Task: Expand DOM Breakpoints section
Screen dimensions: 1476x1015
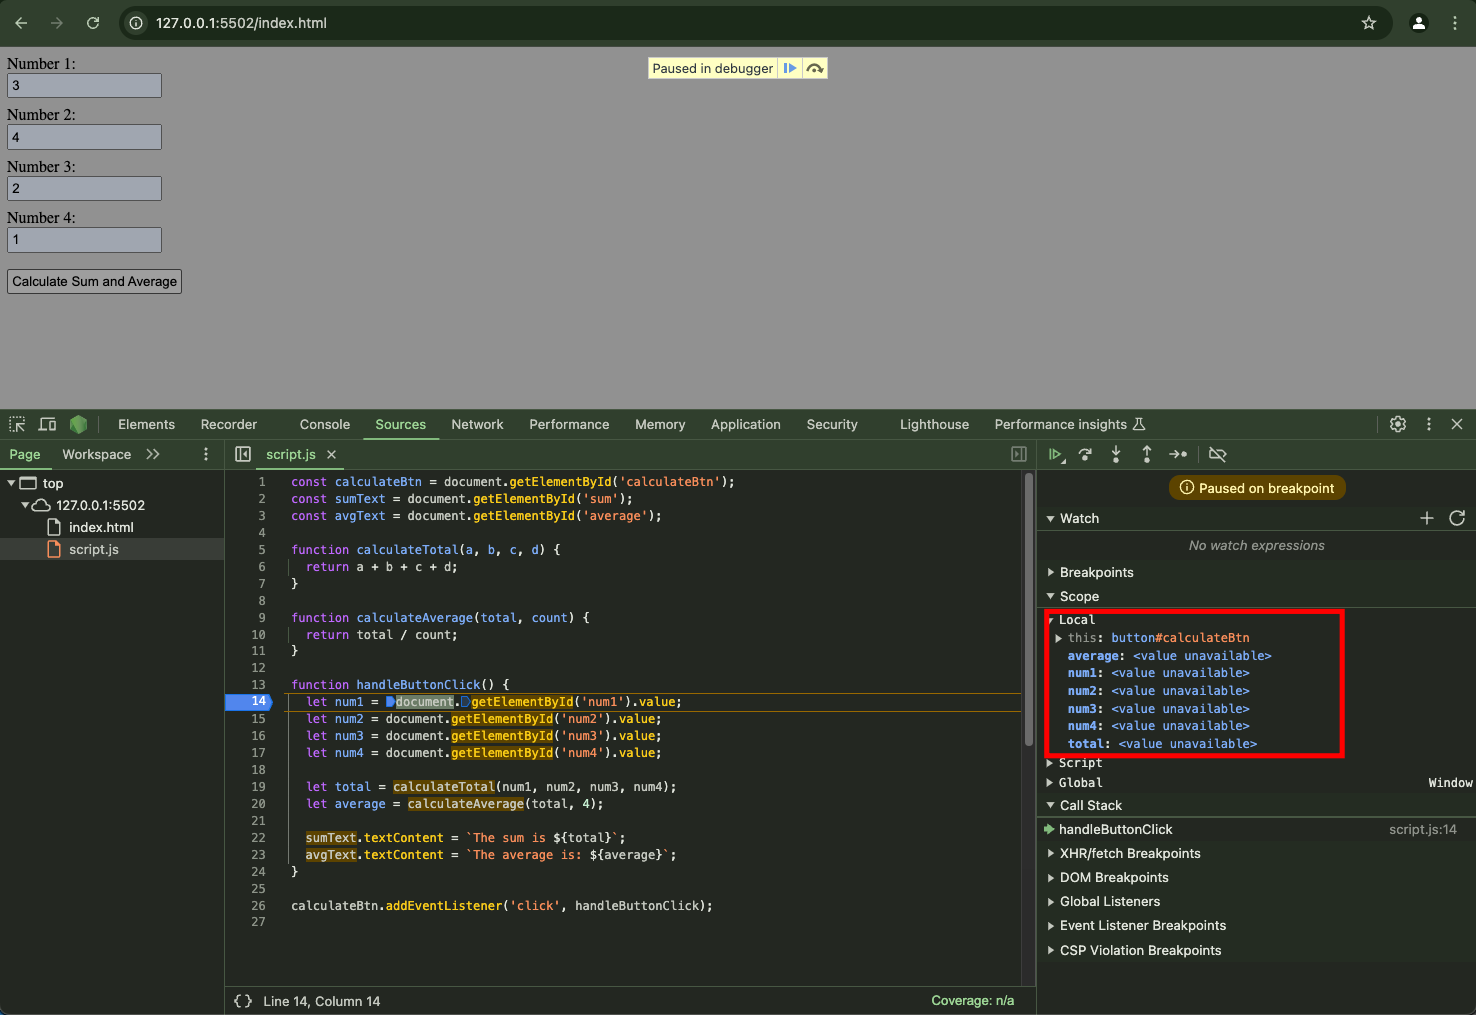Action: [1050, 877]
